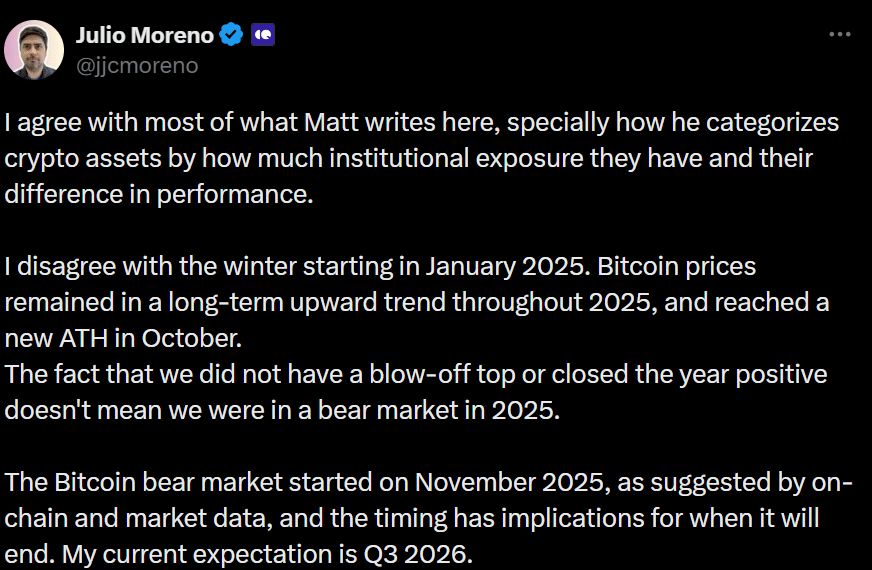Open the three-dot more options menu
This screenshot has height=570, width=872.
[x=840, y=35]
